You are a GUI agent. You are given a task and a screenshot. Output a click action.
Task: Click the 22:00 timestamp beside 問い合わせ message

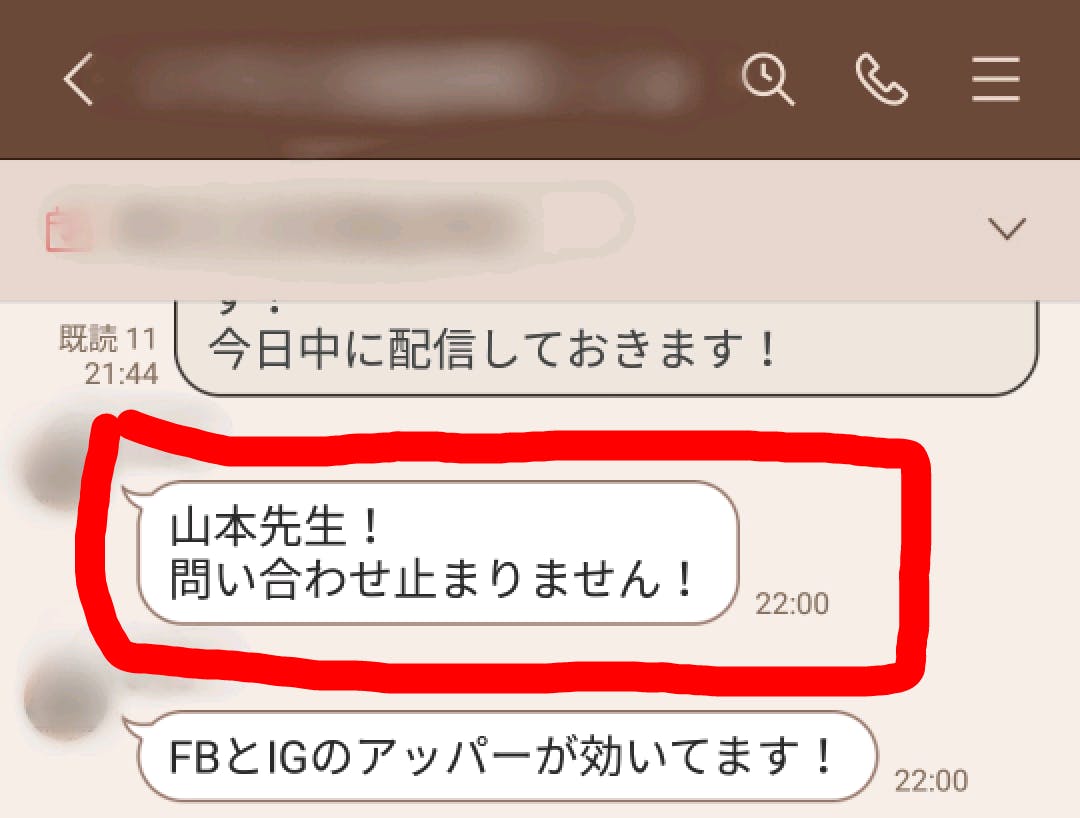[x=792, y=604]
